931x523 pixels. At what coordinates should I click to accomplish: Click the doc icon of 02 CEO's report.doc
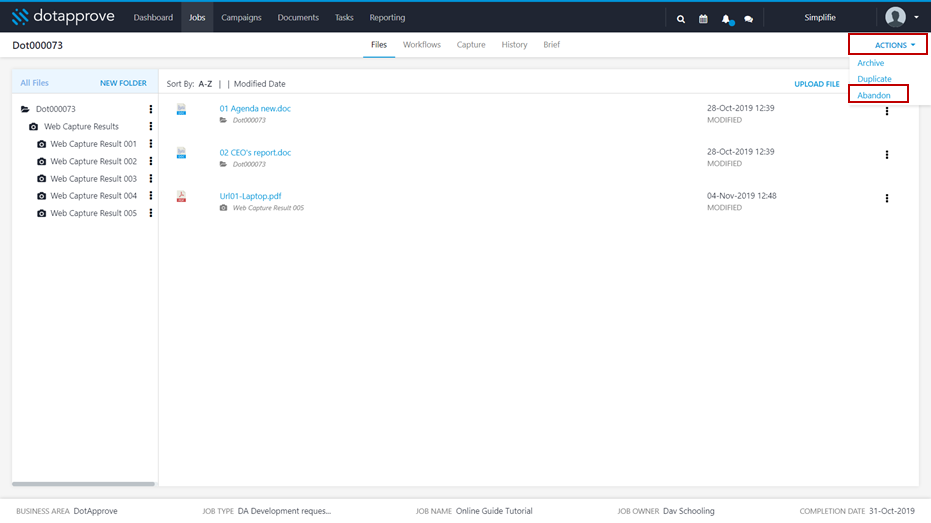[x=181, y=153]
